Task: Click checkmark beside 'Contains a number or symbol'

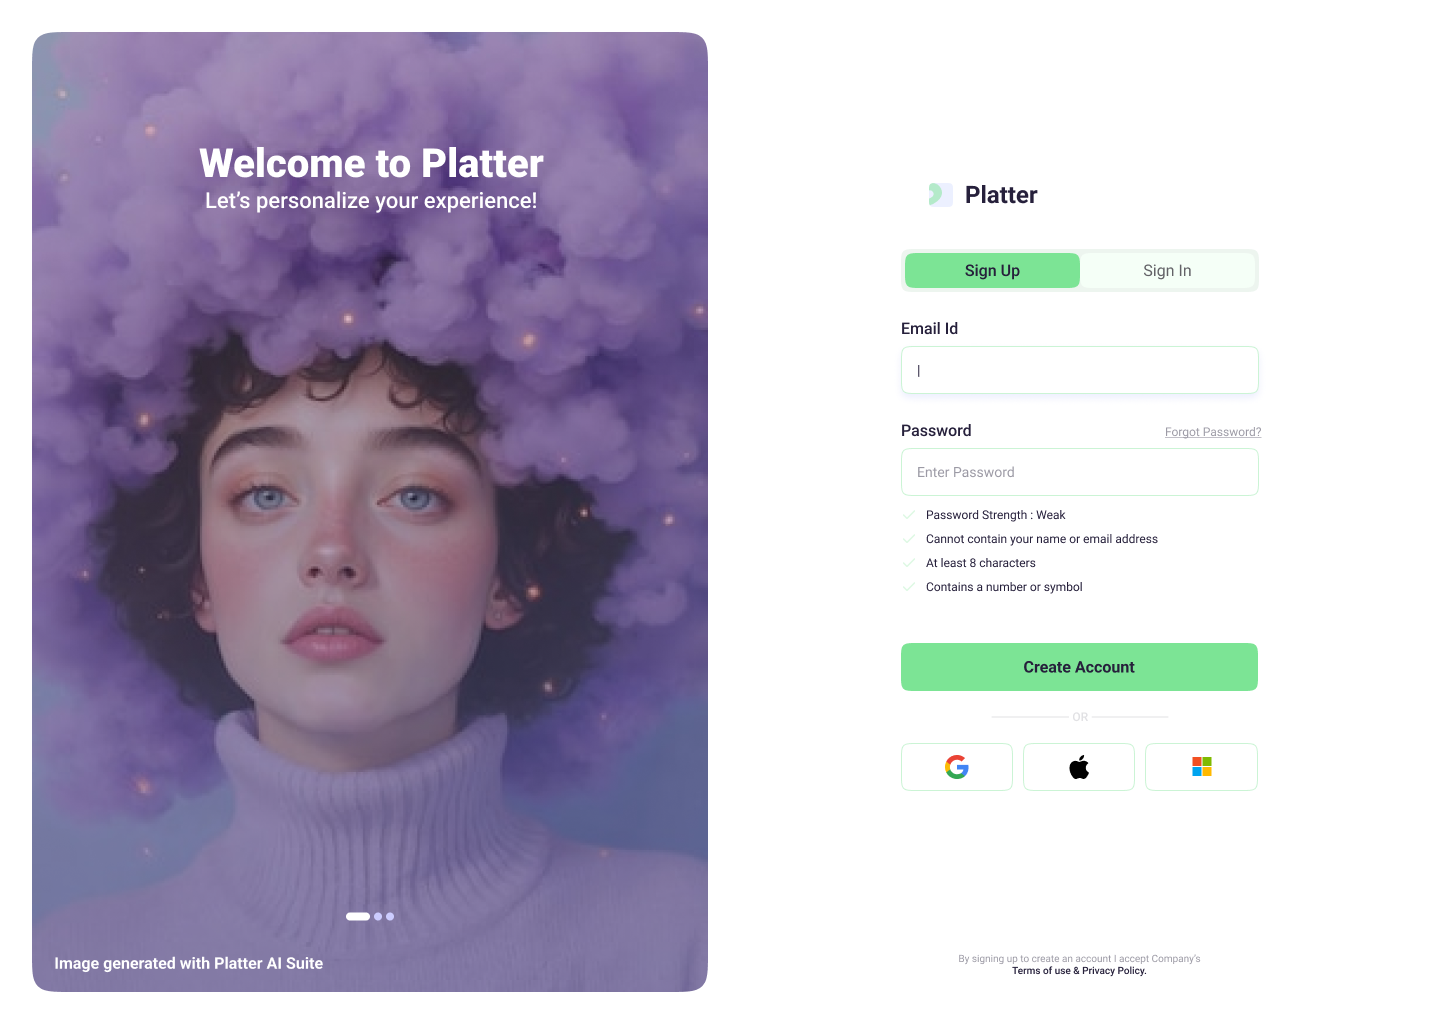Action: tap(909, 587)
